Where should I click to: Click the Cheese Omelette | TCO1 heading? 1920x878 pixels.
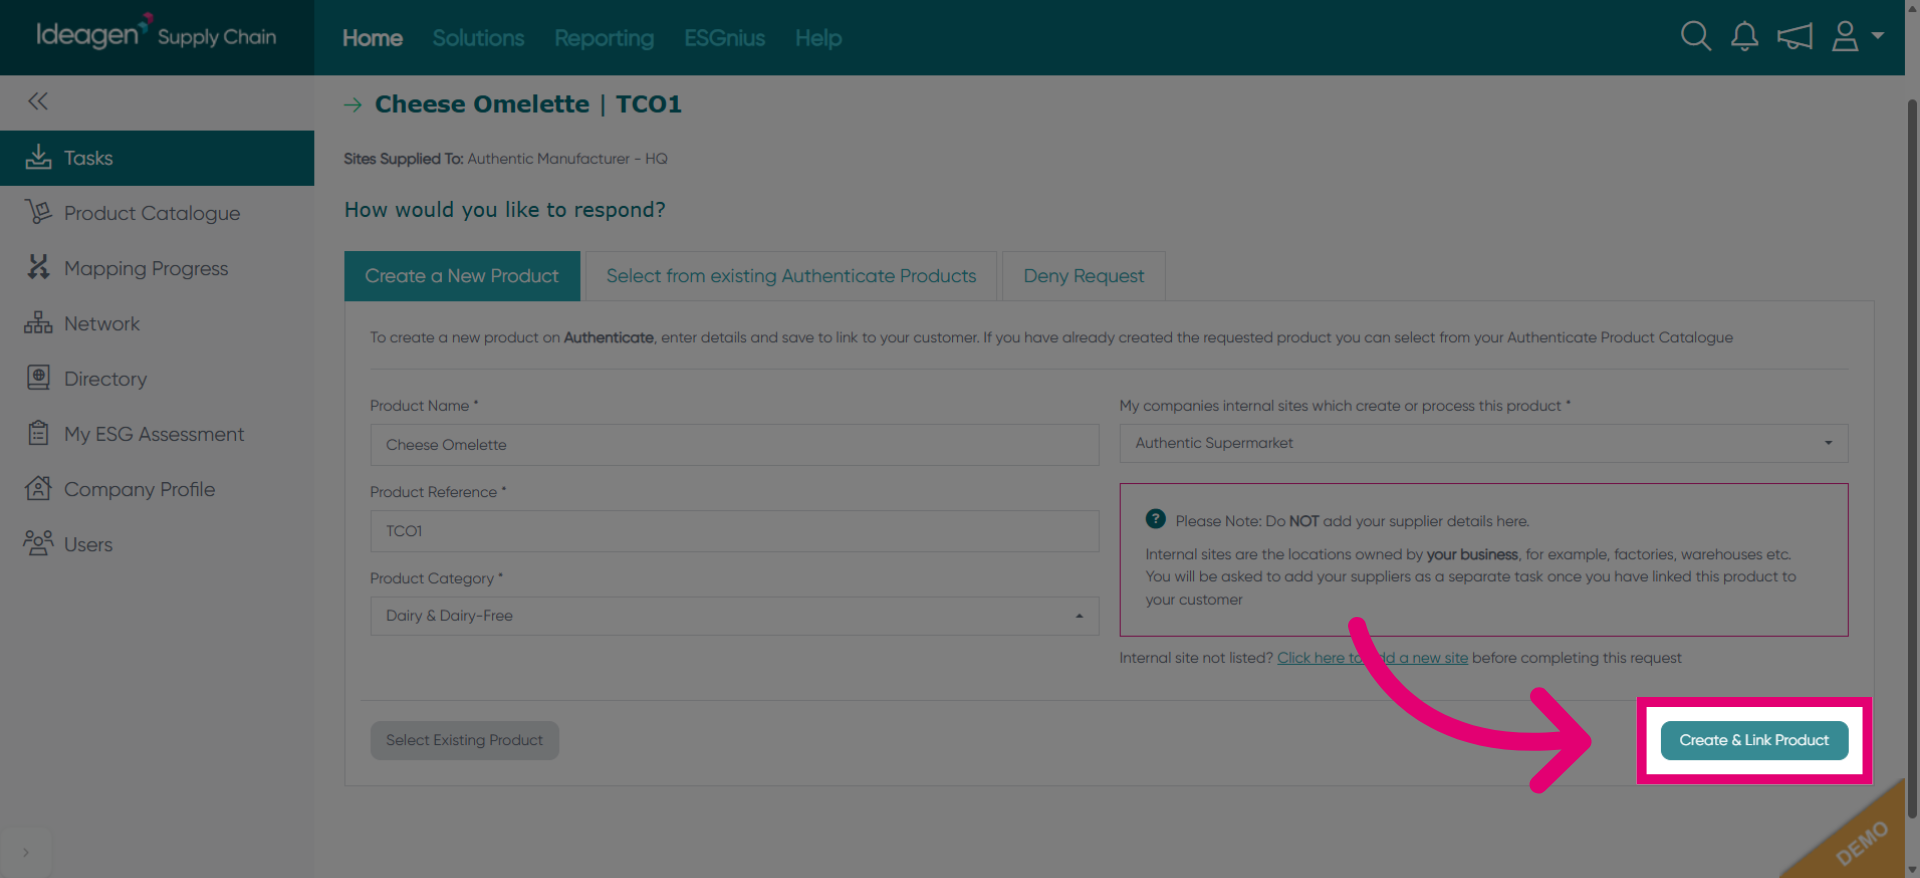point(528,104)
